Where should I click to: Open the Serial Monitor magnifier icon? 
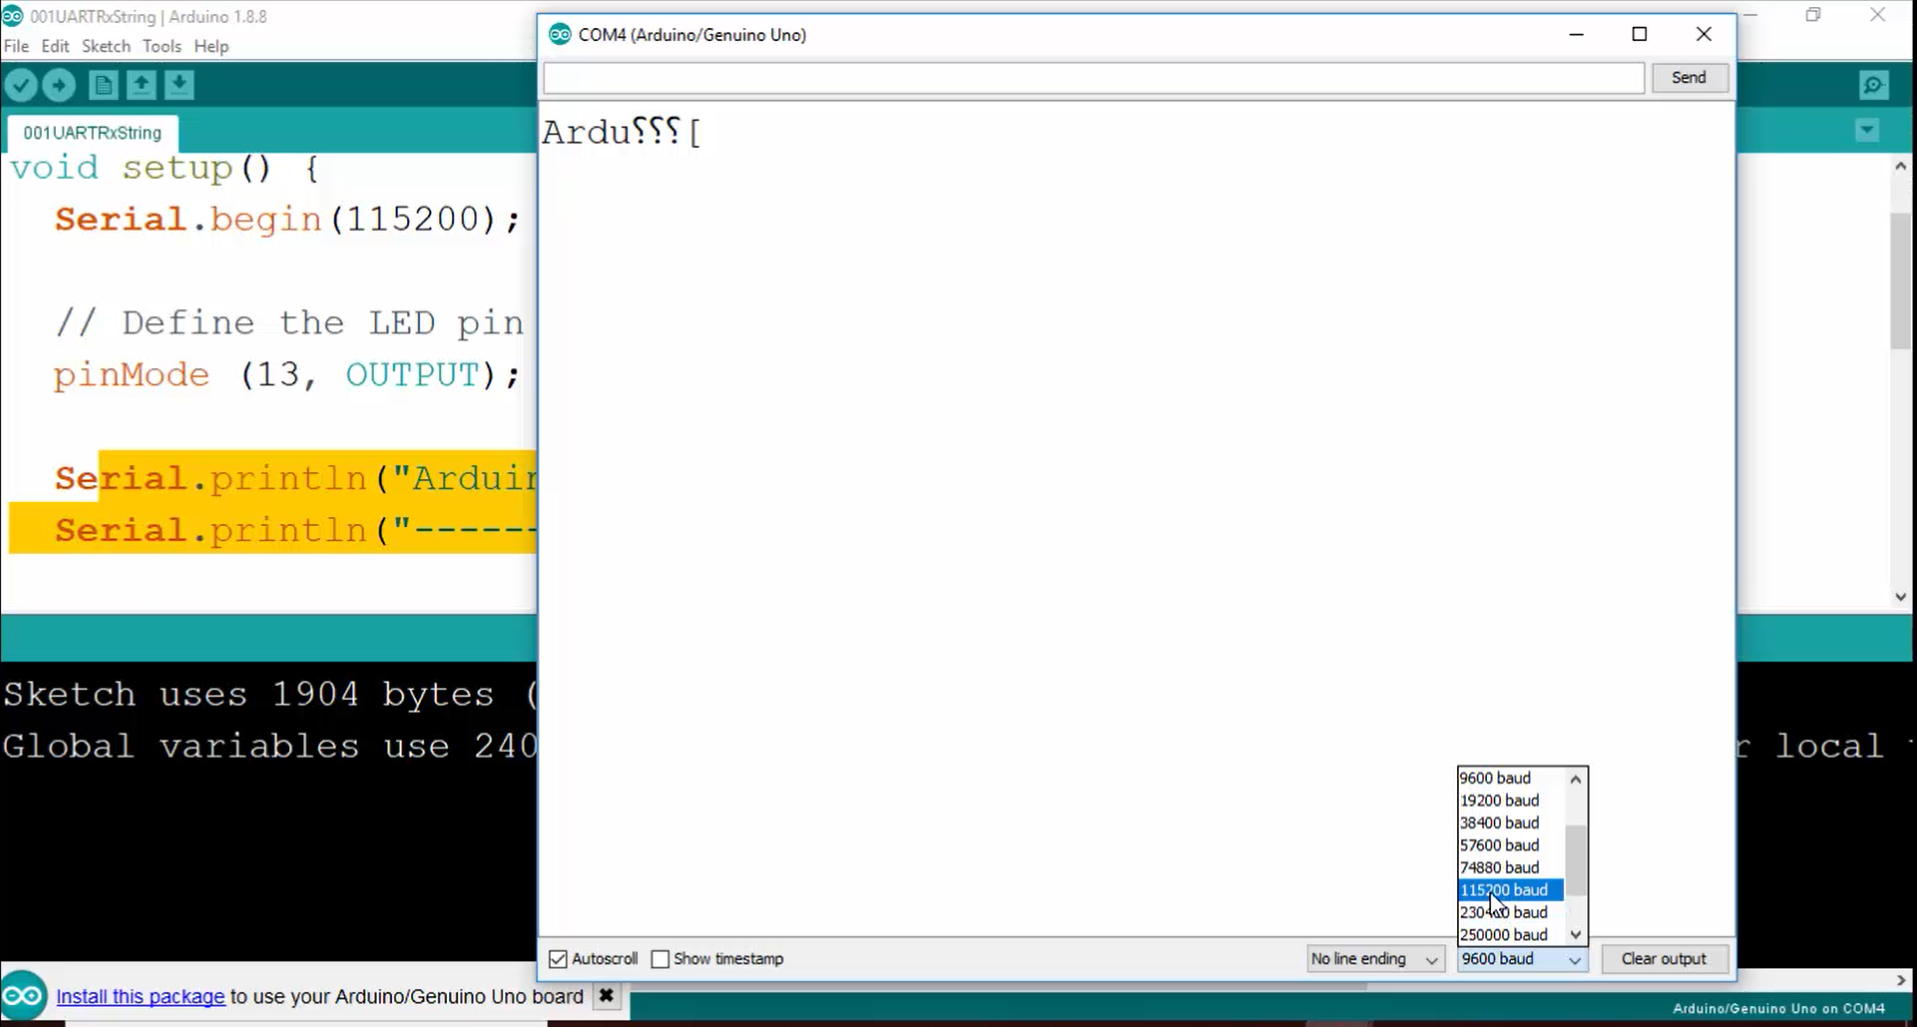1873,85
